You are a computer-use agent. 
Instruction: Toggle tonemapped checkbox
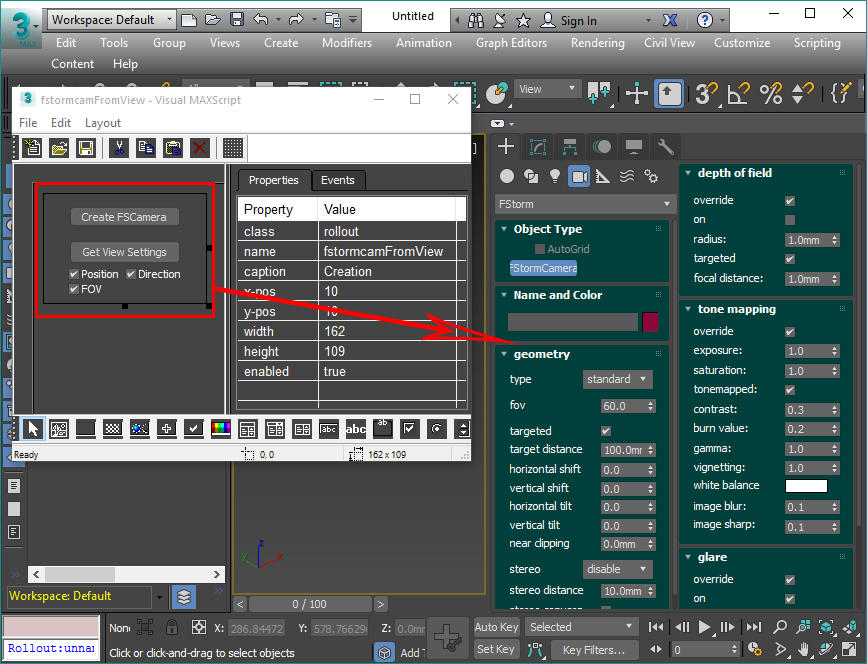790,390
